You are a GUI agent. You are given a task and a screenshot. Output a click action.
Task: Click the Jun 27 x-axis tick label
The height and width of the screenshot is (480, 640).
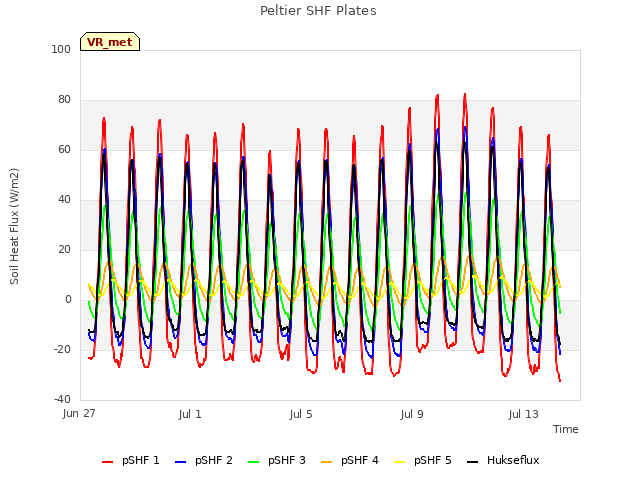[79, 414]
